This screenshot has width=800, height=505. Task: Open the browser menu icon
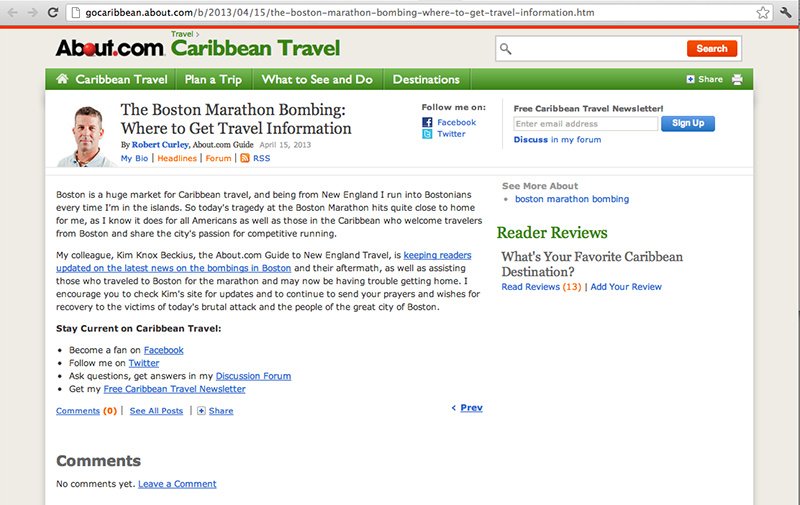(786, 13)
